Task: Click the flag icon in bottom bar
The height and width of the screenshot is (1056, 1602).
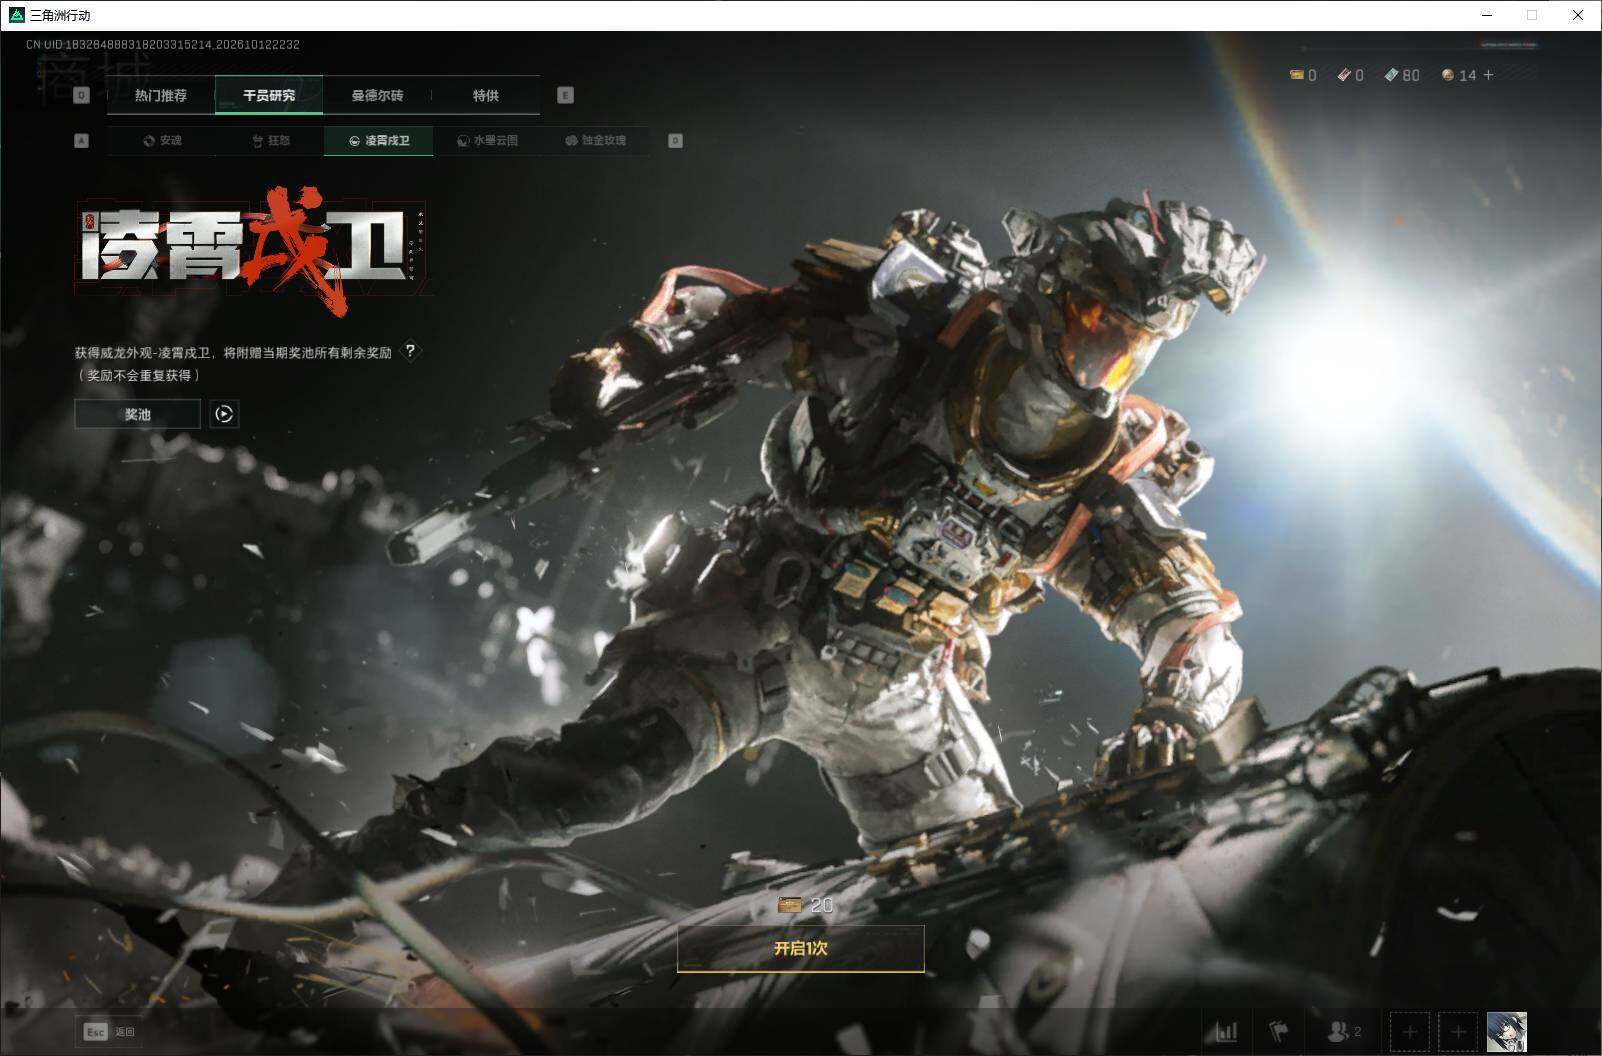Action: point(1279,1031)
